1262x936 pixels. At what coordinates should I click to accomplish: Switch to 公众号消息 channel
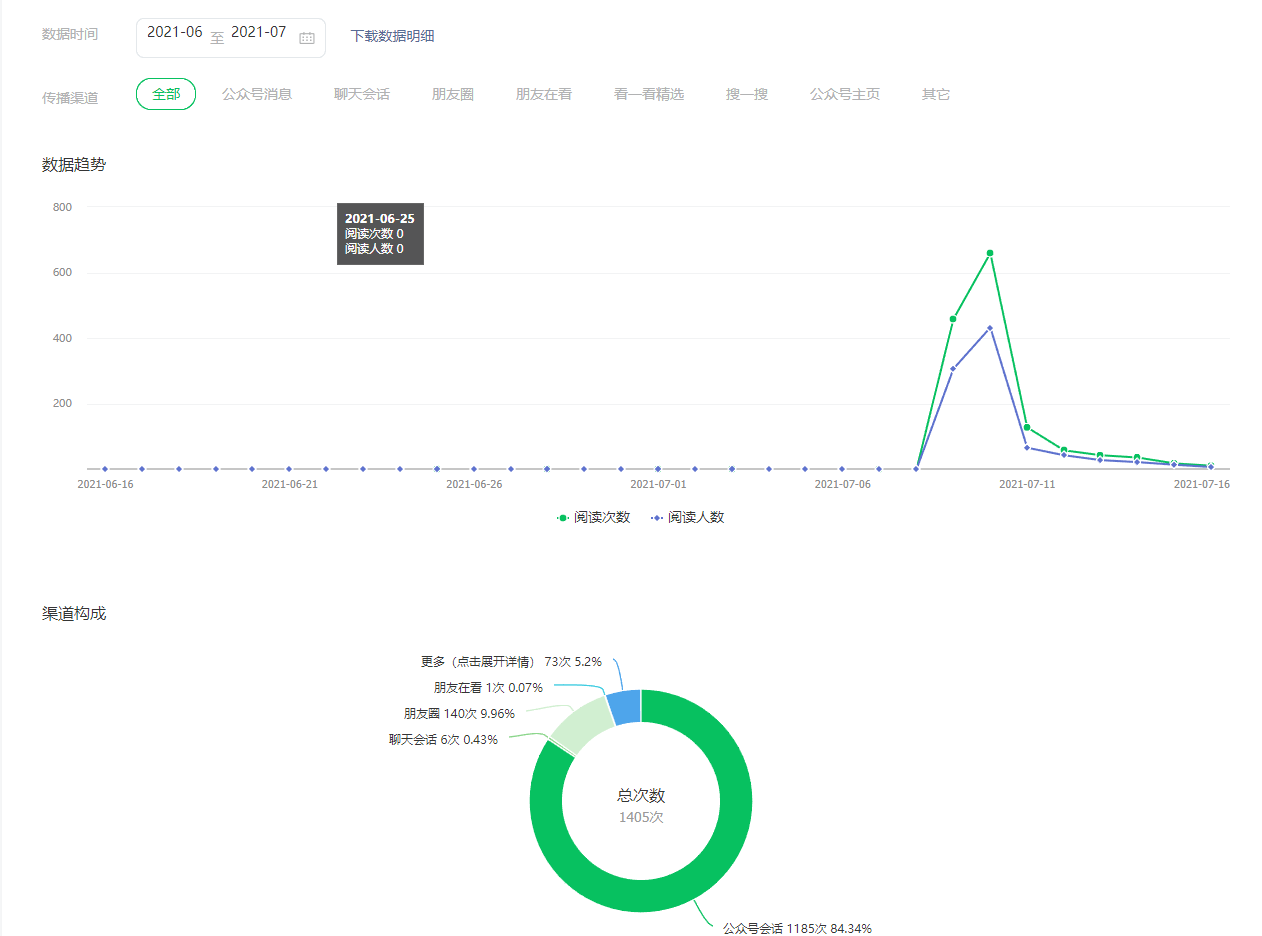pyautogui.click(x=257, y=95)
